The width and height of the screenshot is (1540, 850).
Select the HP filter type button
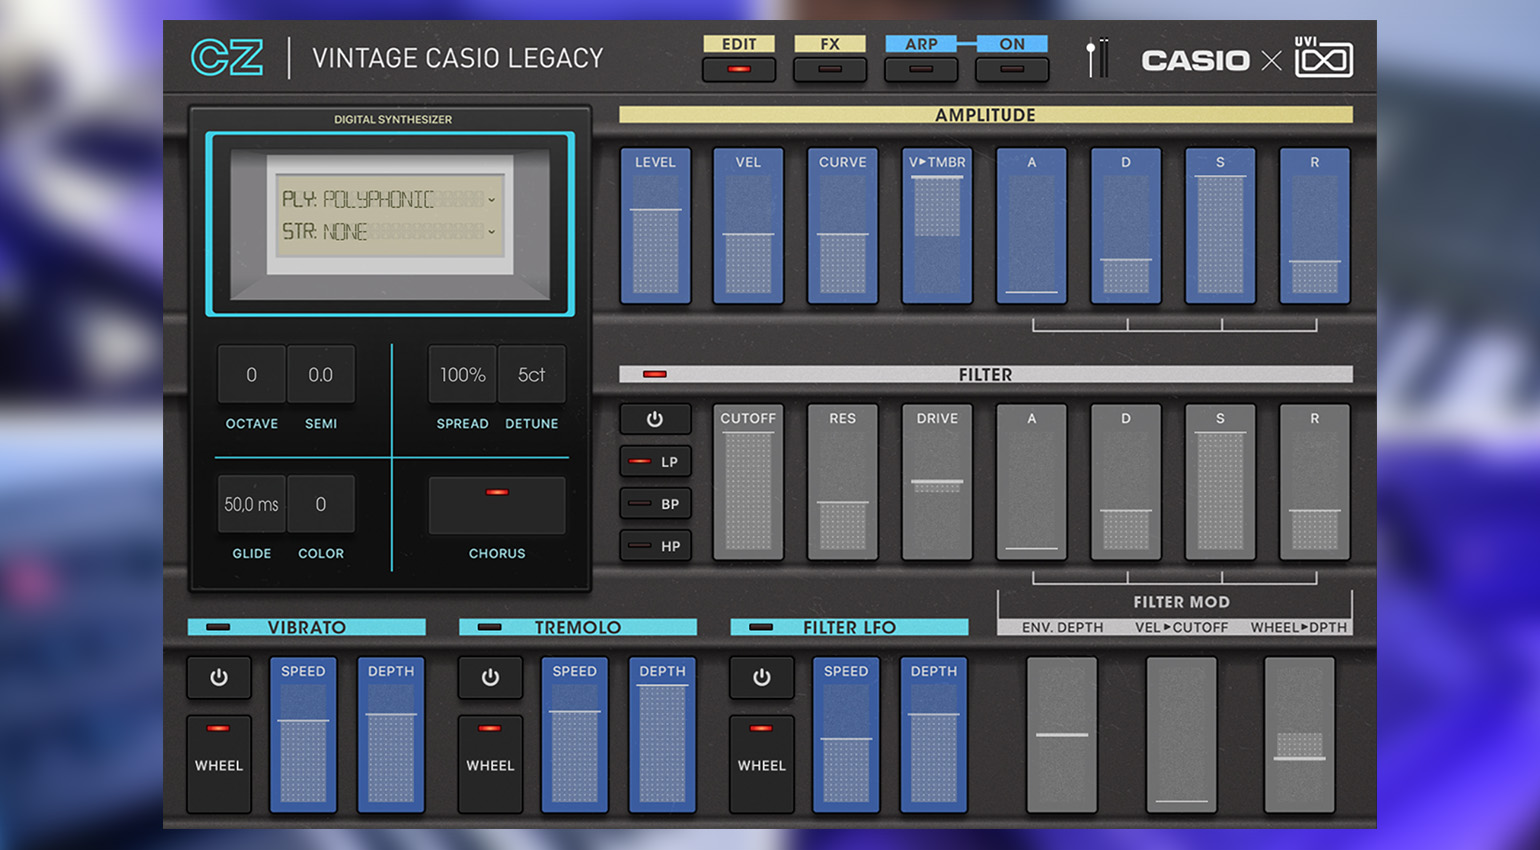point(655,546)
